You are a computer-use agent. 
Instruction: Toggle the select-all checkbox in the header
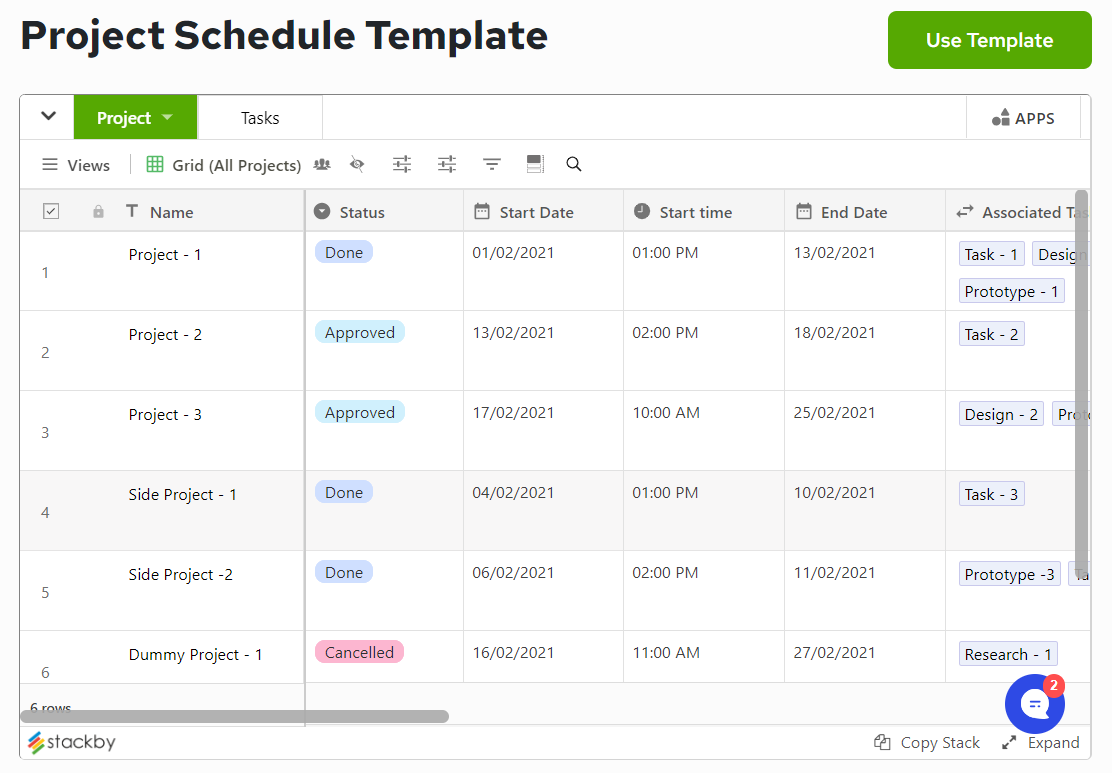point(51,211)
